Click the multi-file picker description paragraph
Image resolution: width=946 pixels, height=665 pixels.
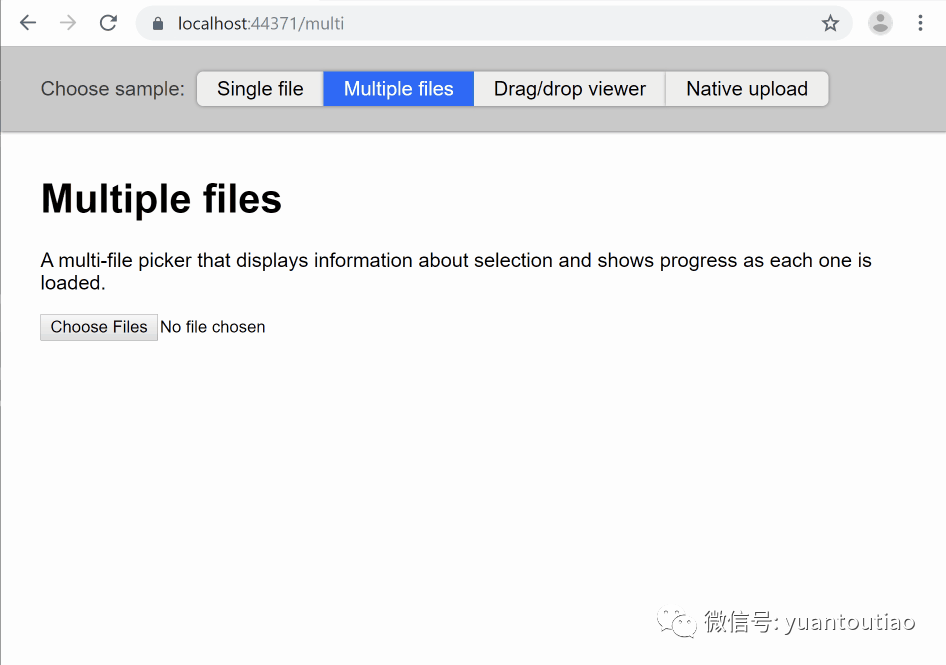(456, 271)
